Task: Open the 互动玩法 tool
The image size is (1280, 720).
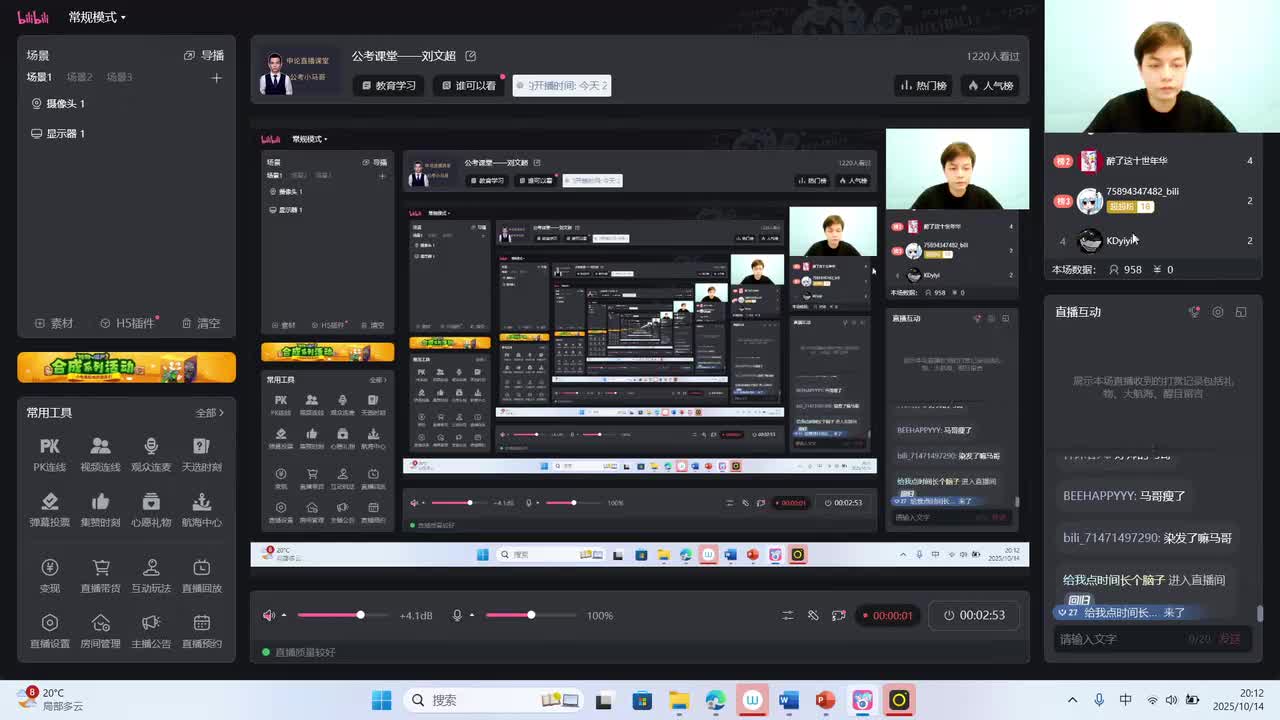Action: (151, 575)
